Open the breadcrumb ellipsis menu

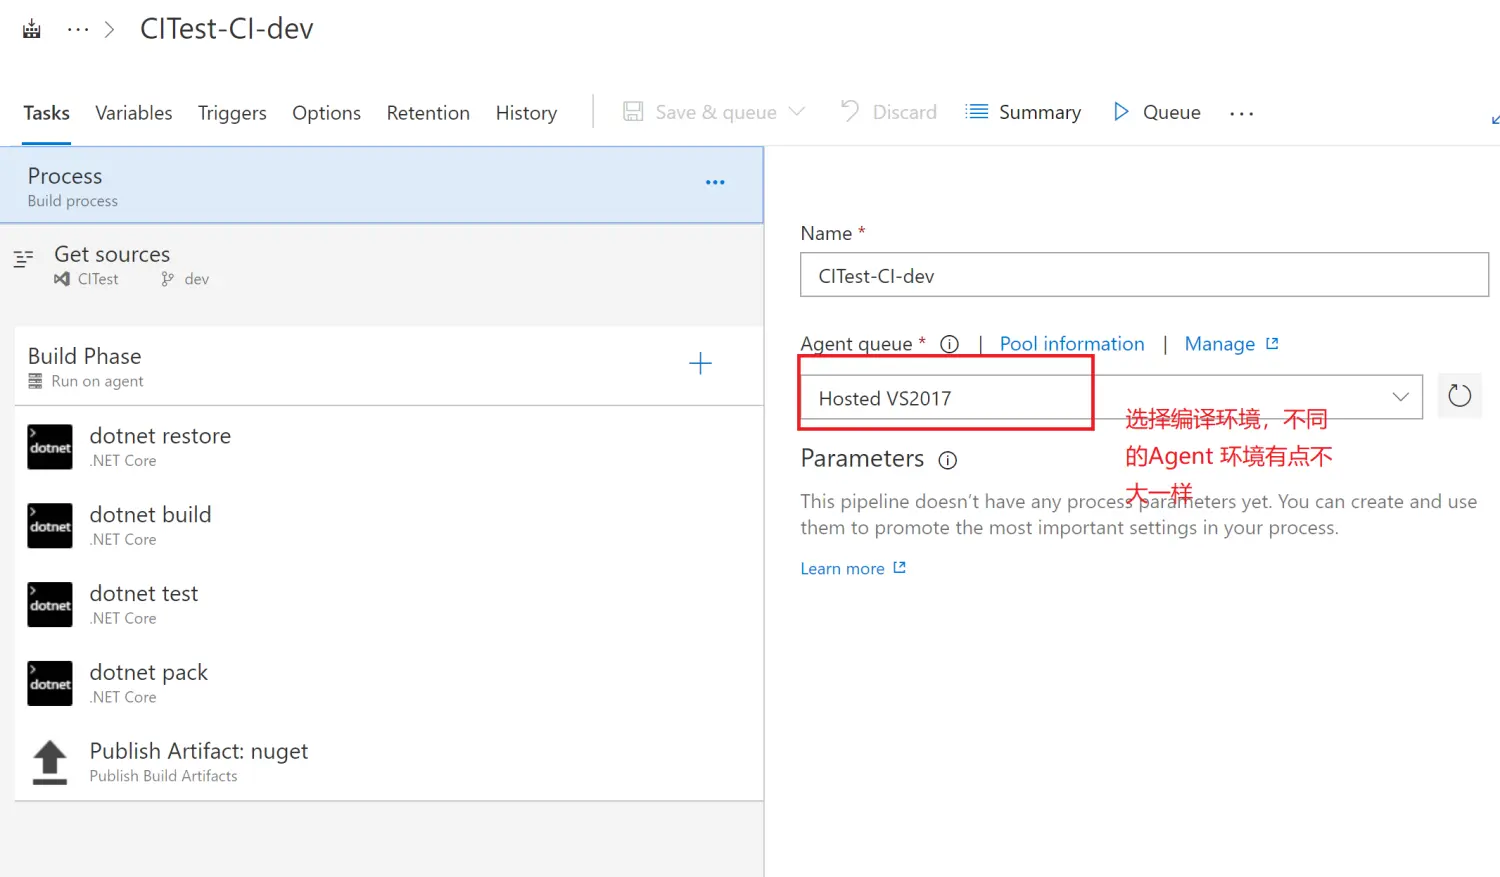coord(78,30)
